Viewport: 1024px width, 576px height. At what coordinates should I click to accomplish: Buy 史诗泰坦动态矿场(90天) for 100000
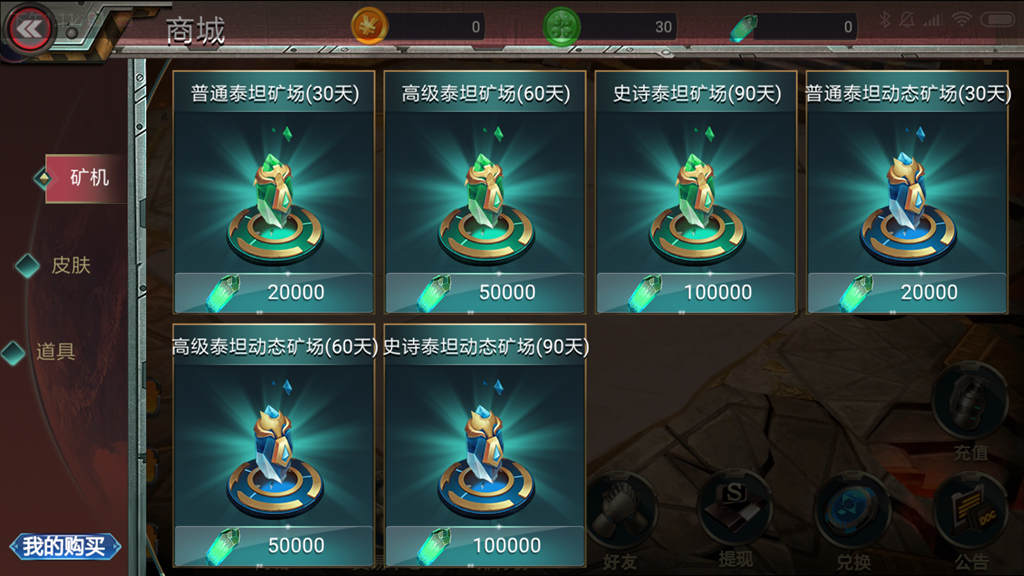coord(485,545)
